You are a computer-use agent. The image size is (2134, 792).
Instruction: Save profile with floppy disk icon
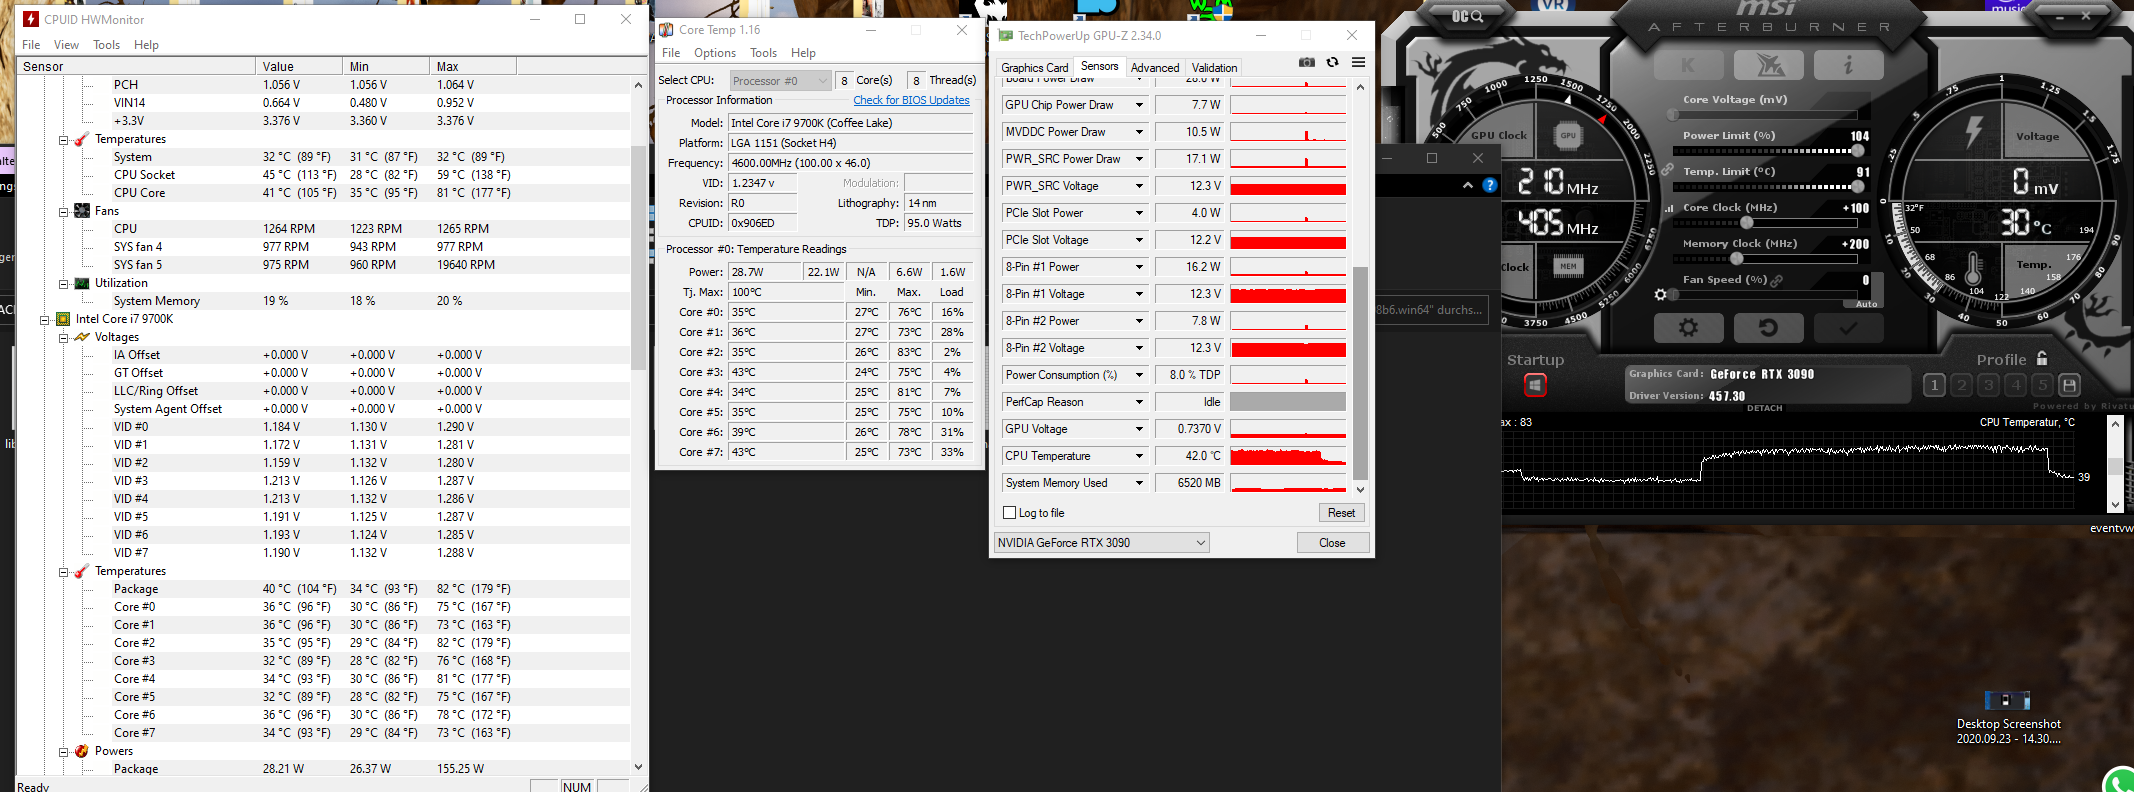[x=2070, y=385]
